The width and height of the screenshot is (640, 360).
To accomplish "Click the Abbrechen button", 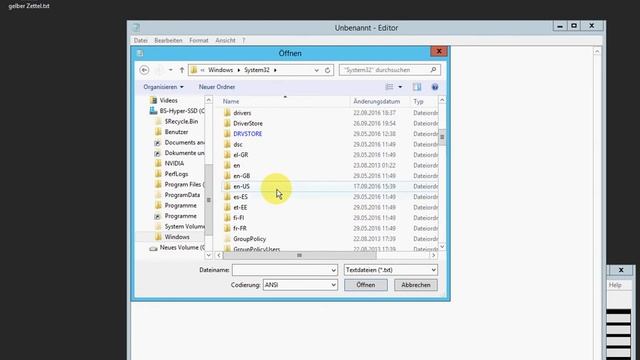I will click(x=416, y=285).
